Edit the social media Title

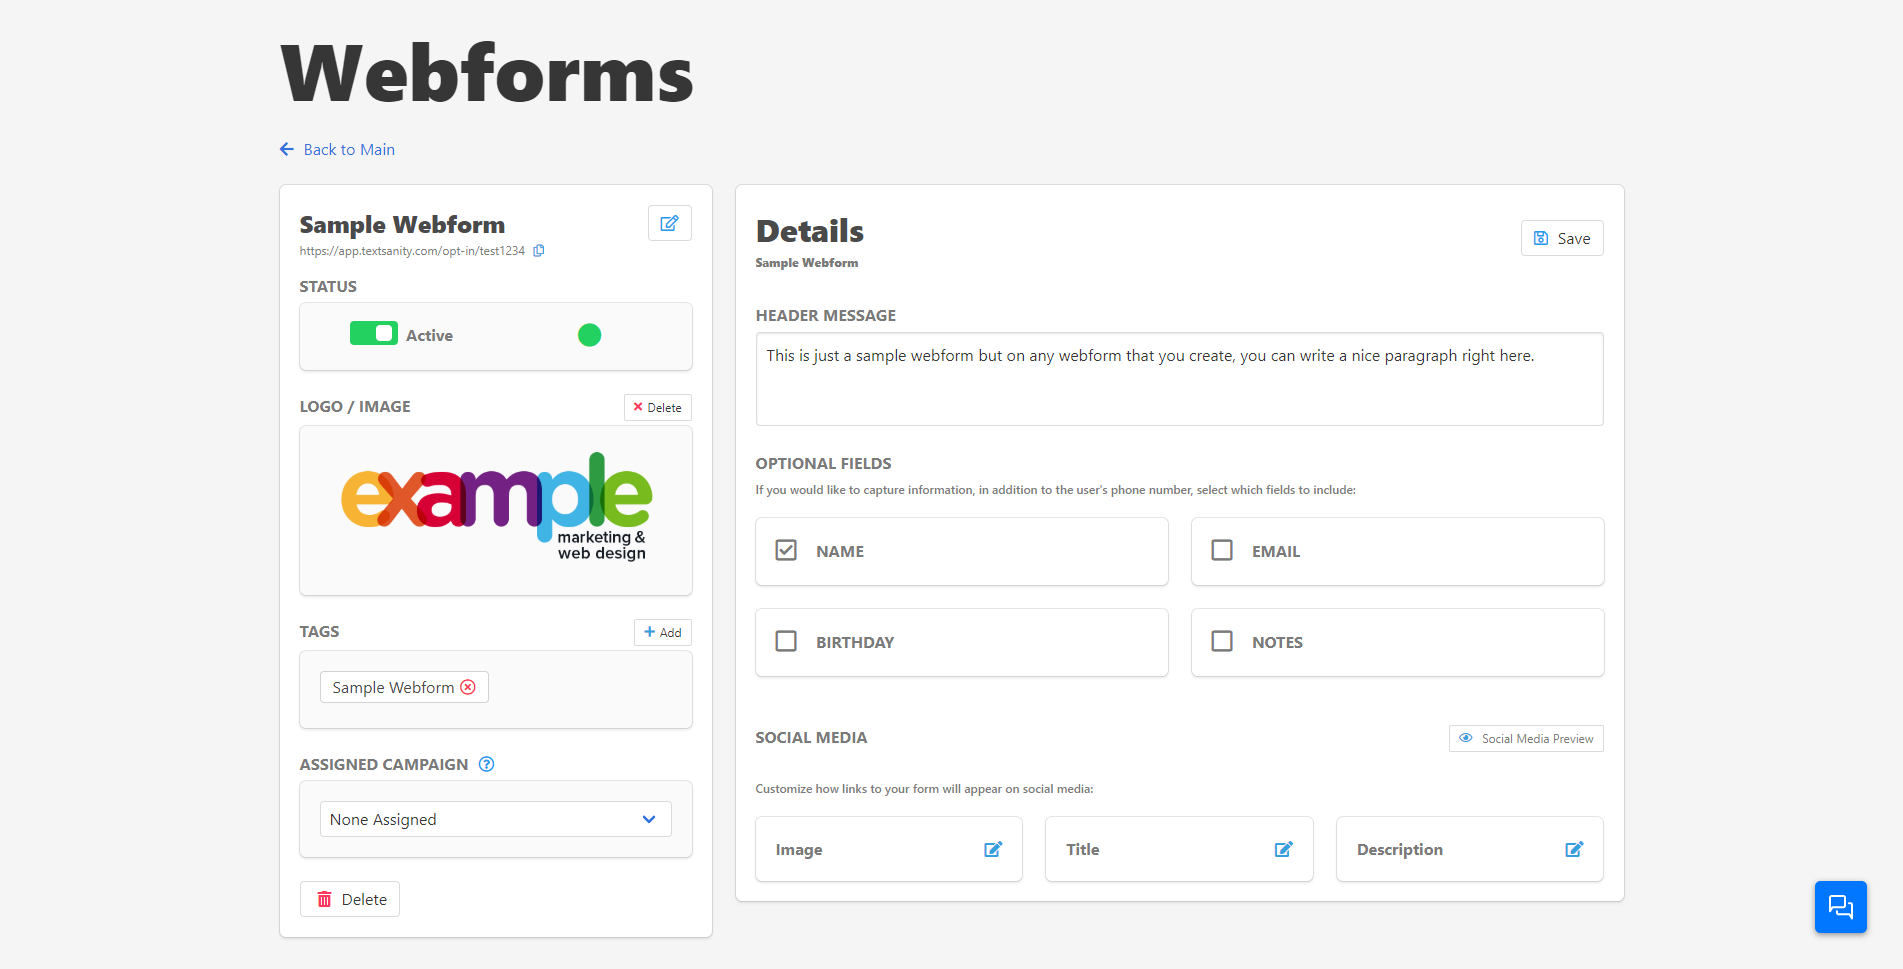pyautogui.click(x=1283, y=849)
